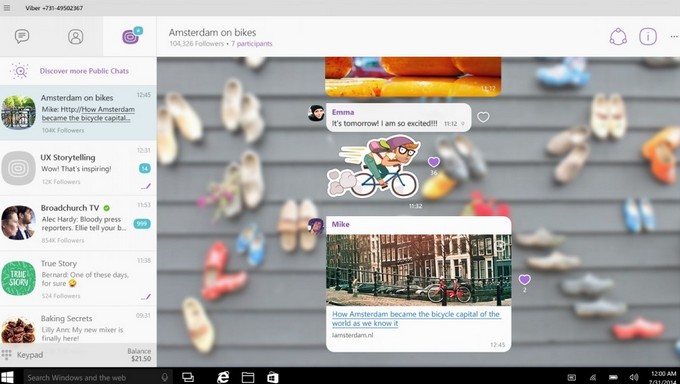Screen dimensions: 680x384
Task: Click the 999 unread badge on Broadchurch TV
Action: [x=142, y=224]
